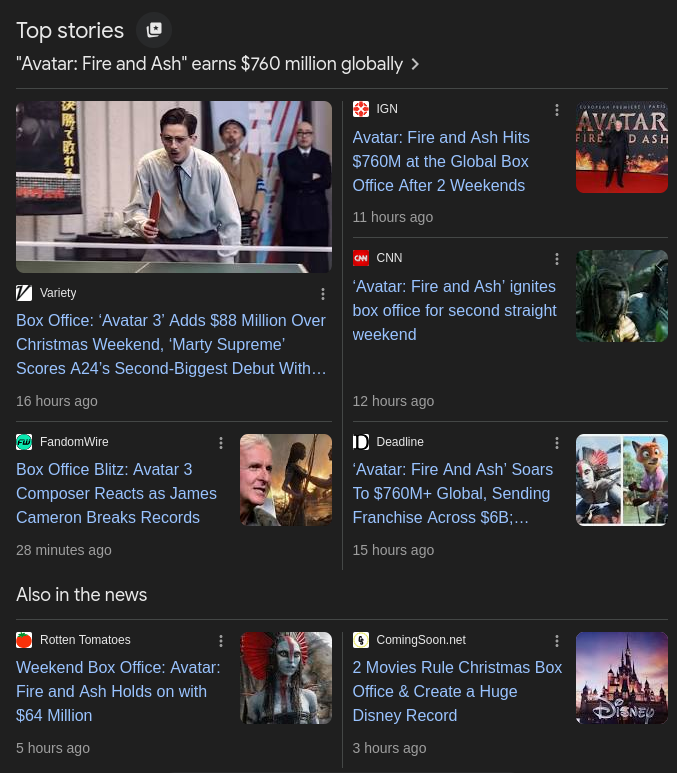
Task: Open the Deadline 'Soars To $760M+ Global' article
Action: tap(453, 493)
